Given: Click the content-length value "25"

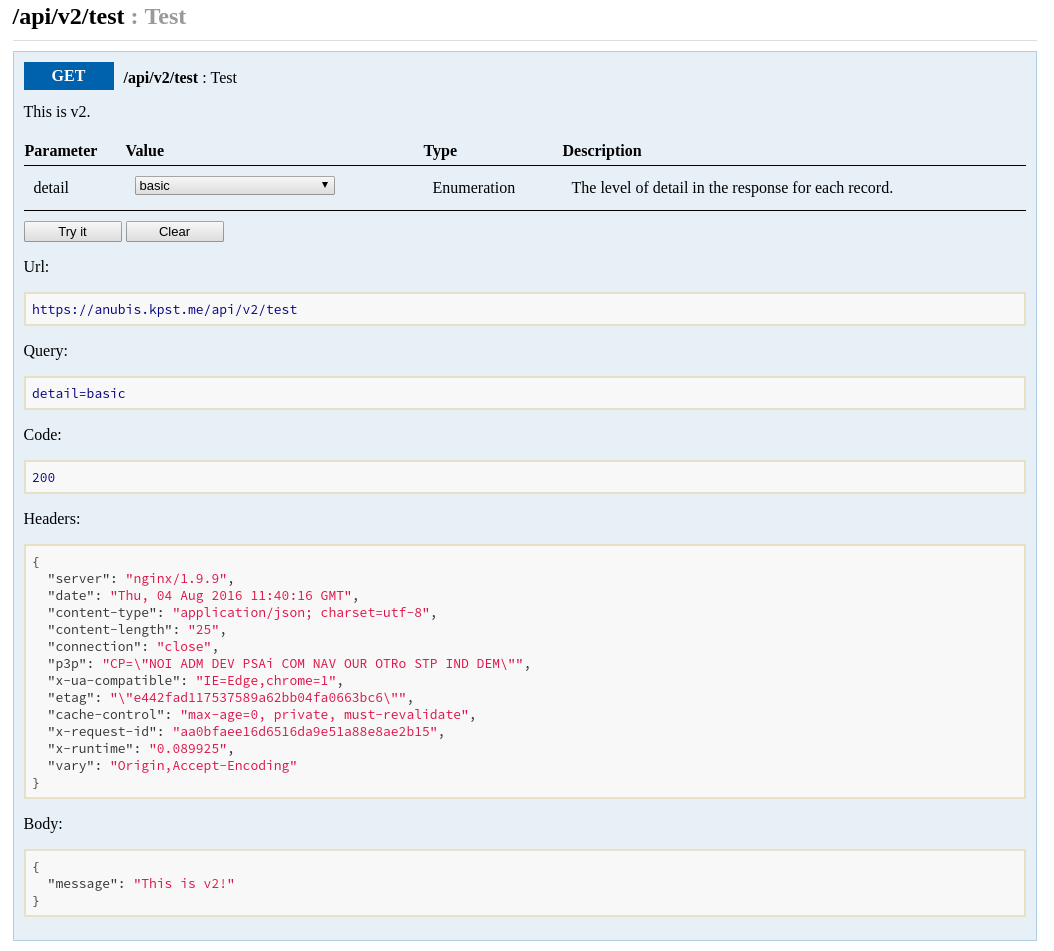Looking at the screenshot, I should (x=204, y=630).
